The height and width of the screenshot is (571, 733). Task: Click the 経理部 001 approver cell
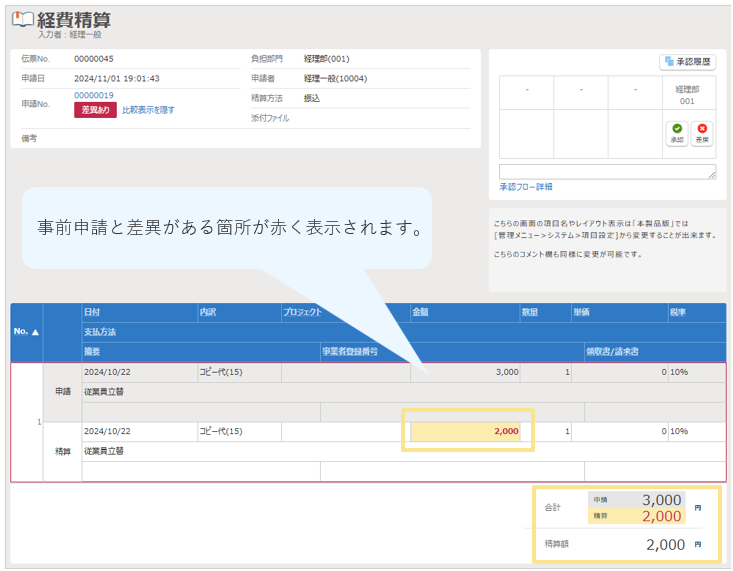click(x=686, y=95)
